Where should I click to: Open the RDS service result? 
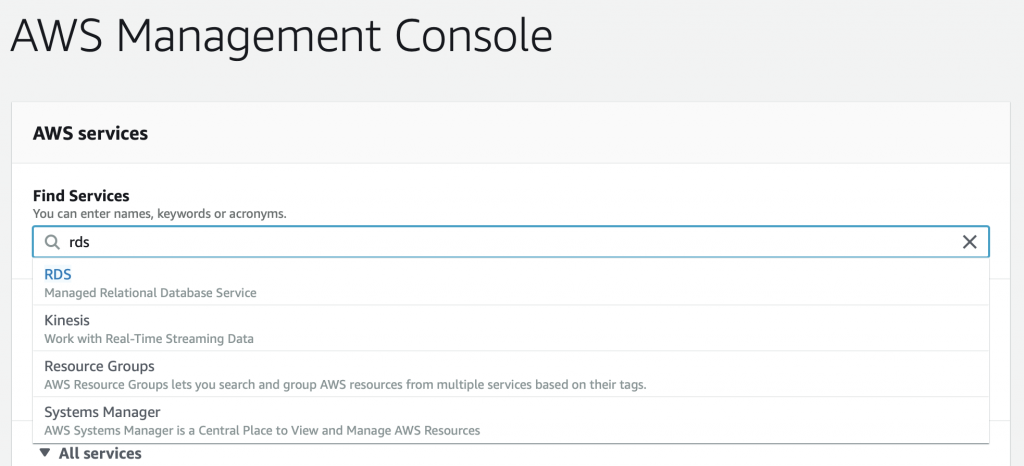click(x=511, y=282)
